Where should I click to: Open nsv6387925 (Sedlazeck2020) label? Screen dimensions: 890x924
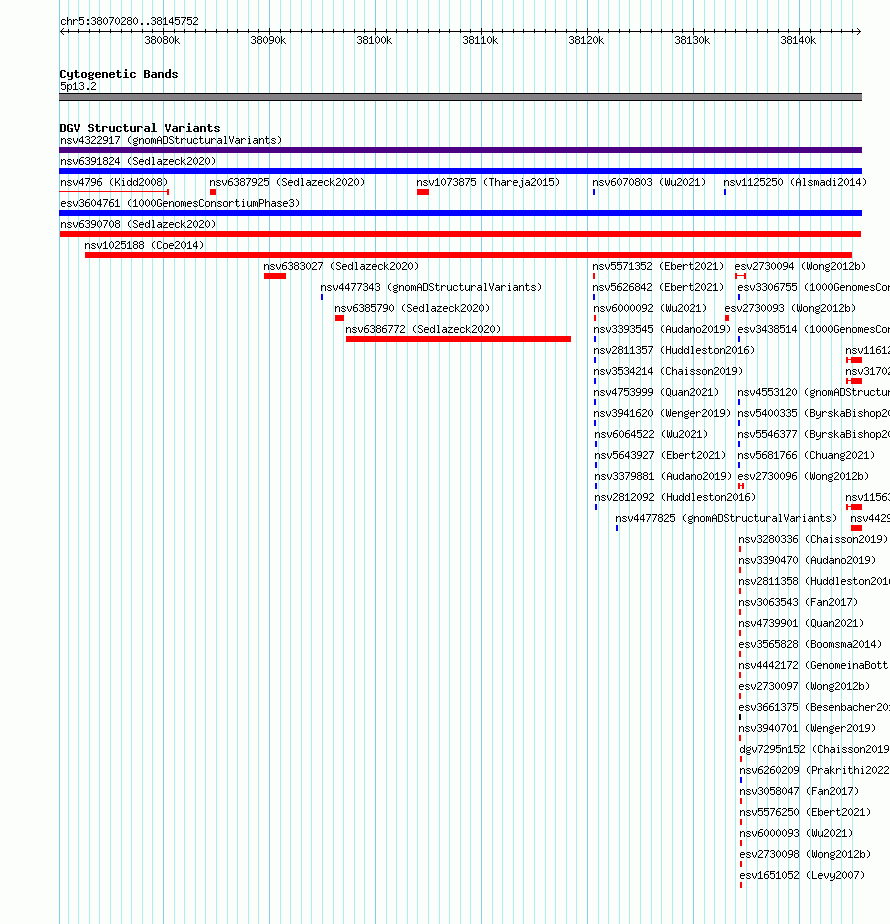pos(287,182)
